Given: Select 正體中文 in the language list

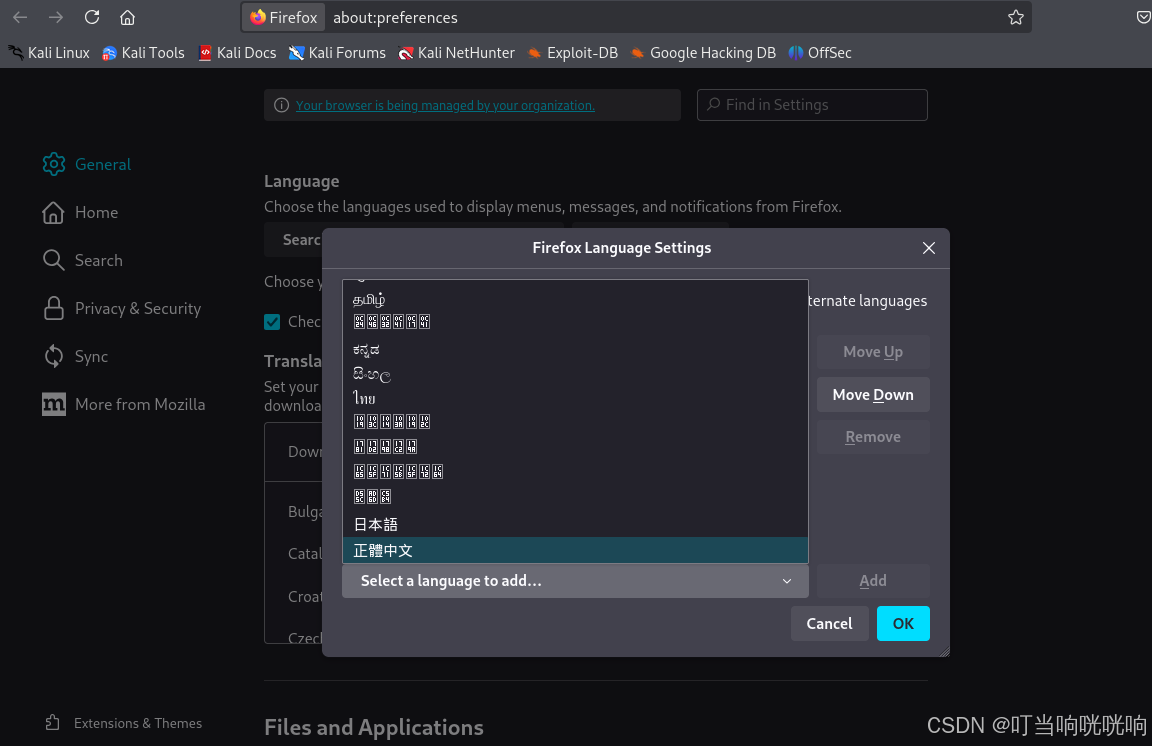Looking at the screenshot, I should (x=575, y=550).
